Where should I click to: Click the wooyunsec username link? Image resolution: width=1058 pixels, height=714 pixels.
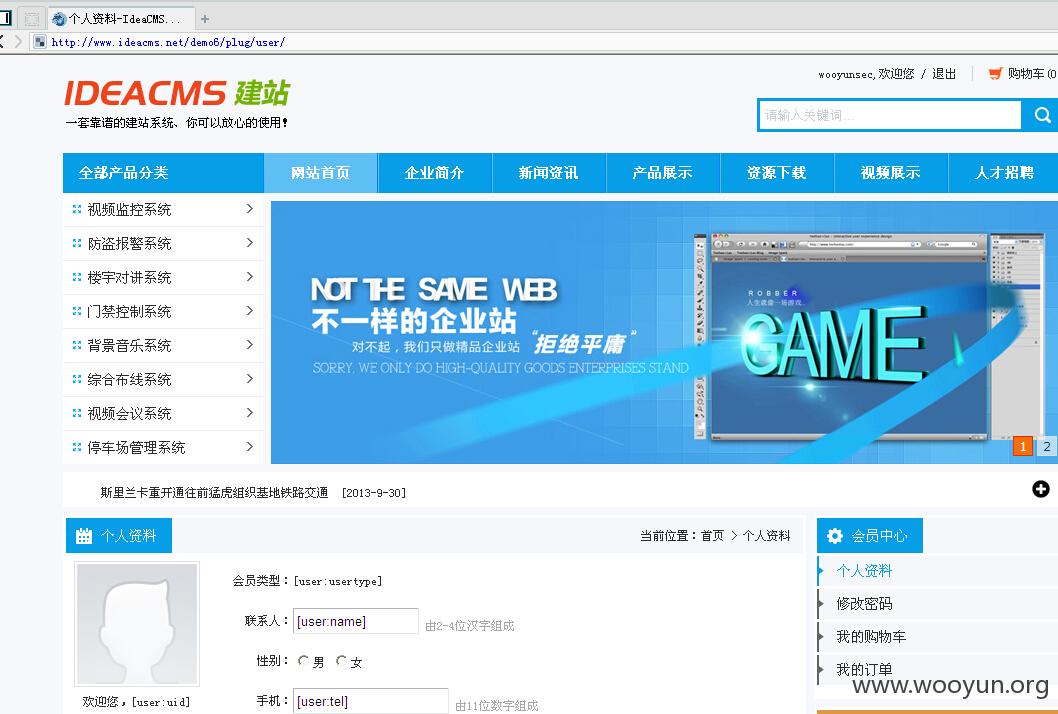(x=846, y=74)
